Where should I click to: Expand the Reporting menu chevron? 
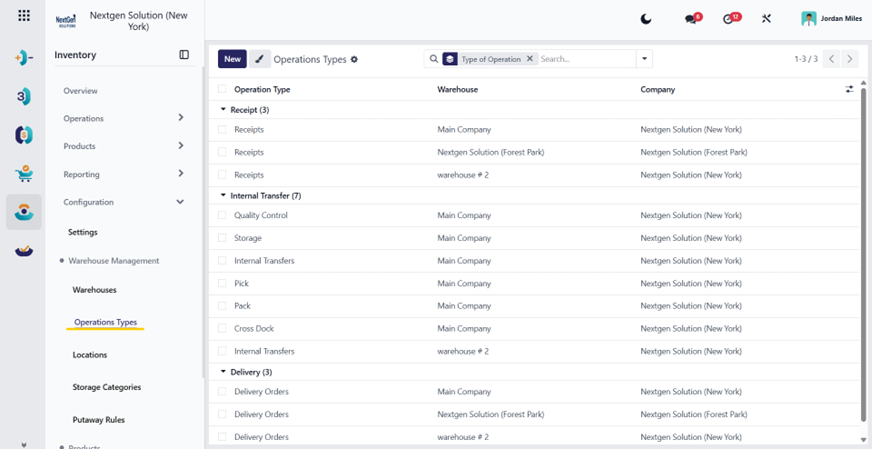[181, 174]
